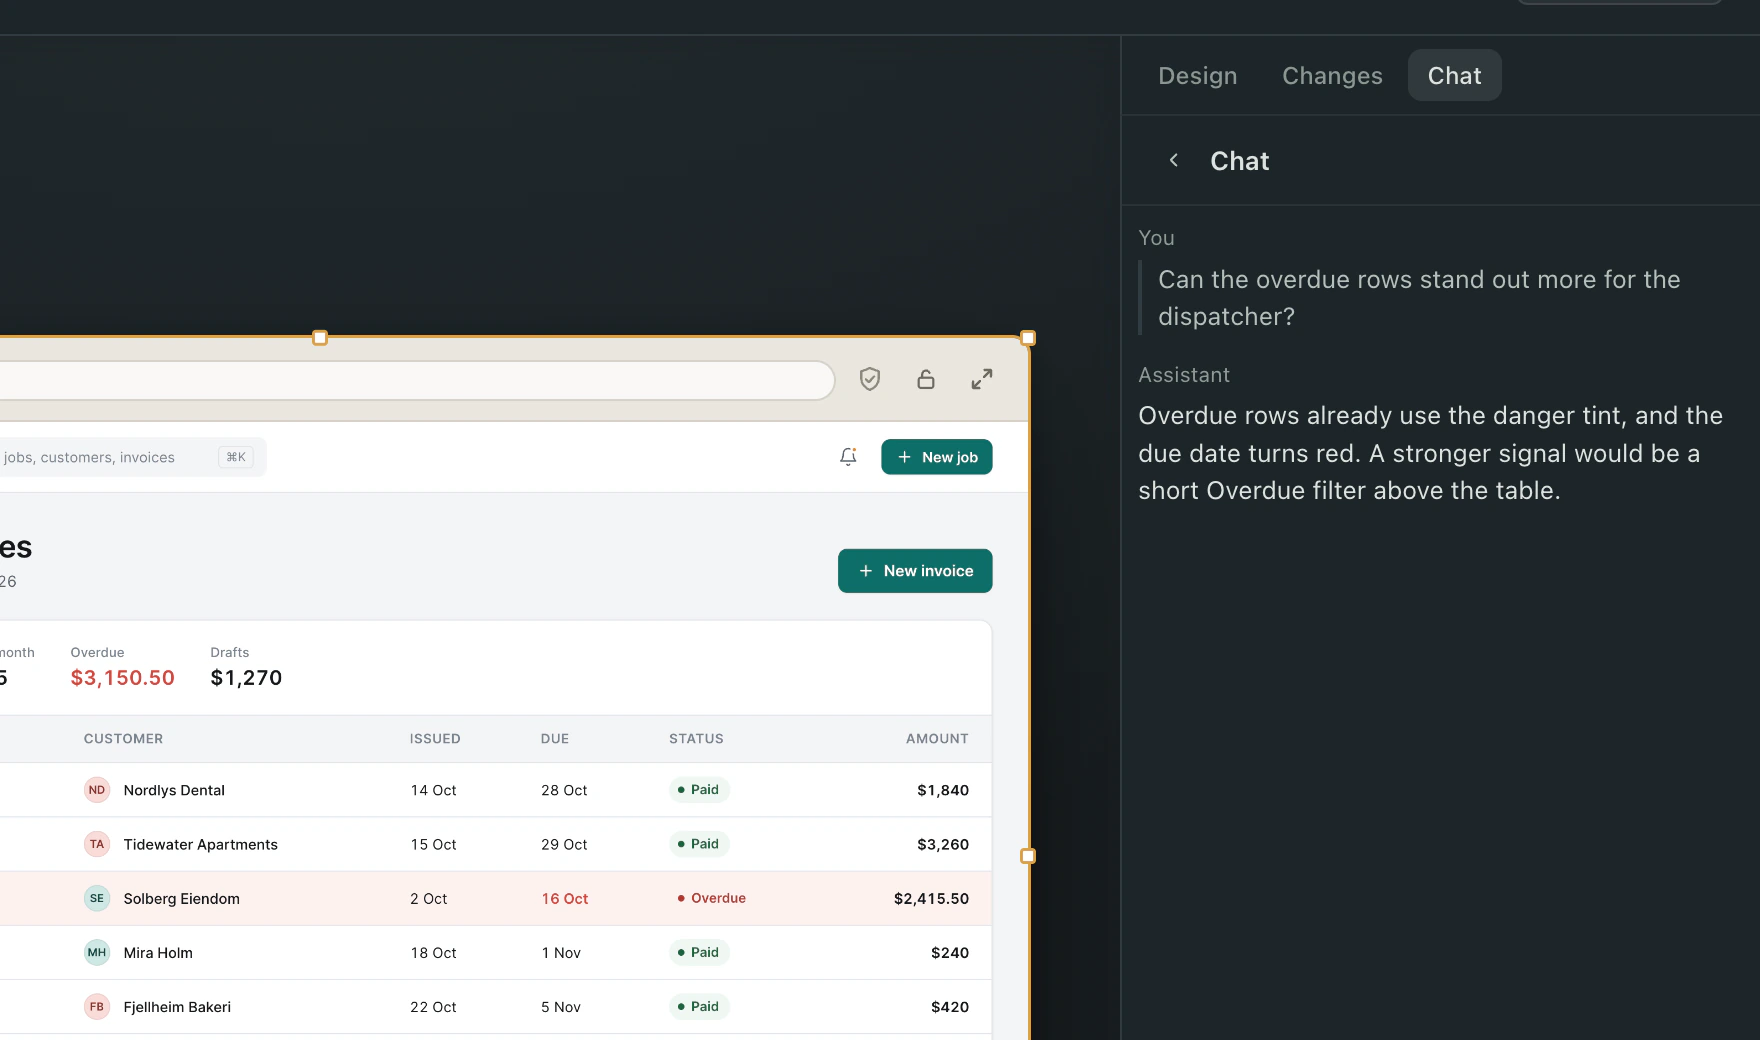
Task: Switch to the Changes tab
Action: pos(1332,75)
